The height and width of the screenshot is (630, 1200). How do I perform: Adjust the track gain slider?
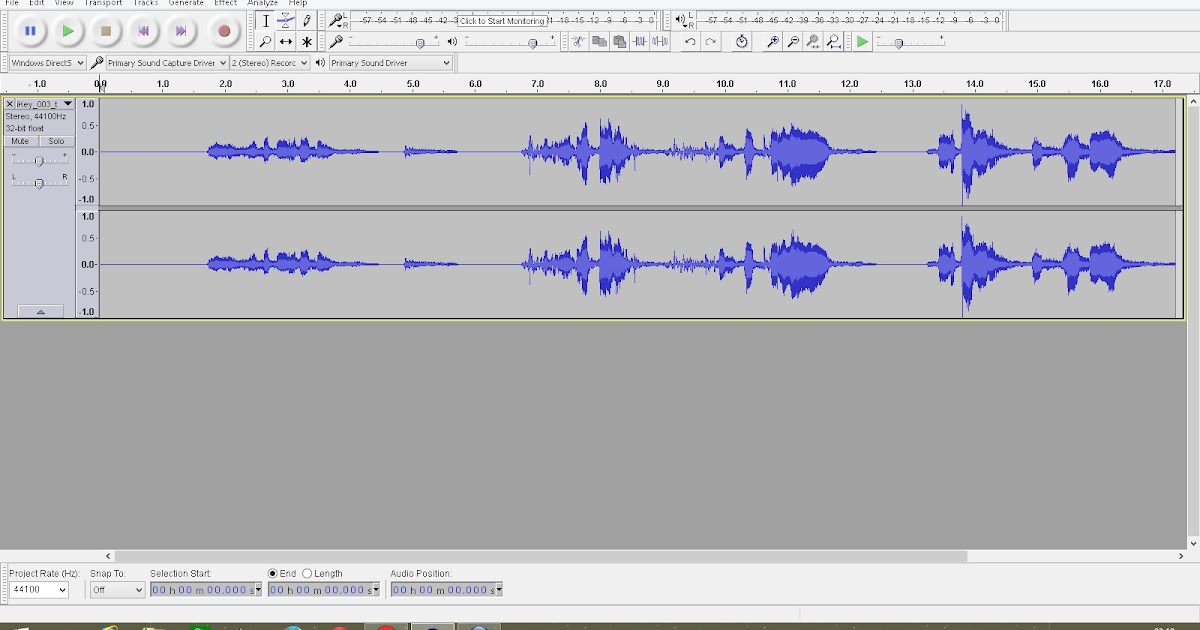(39, 161)
